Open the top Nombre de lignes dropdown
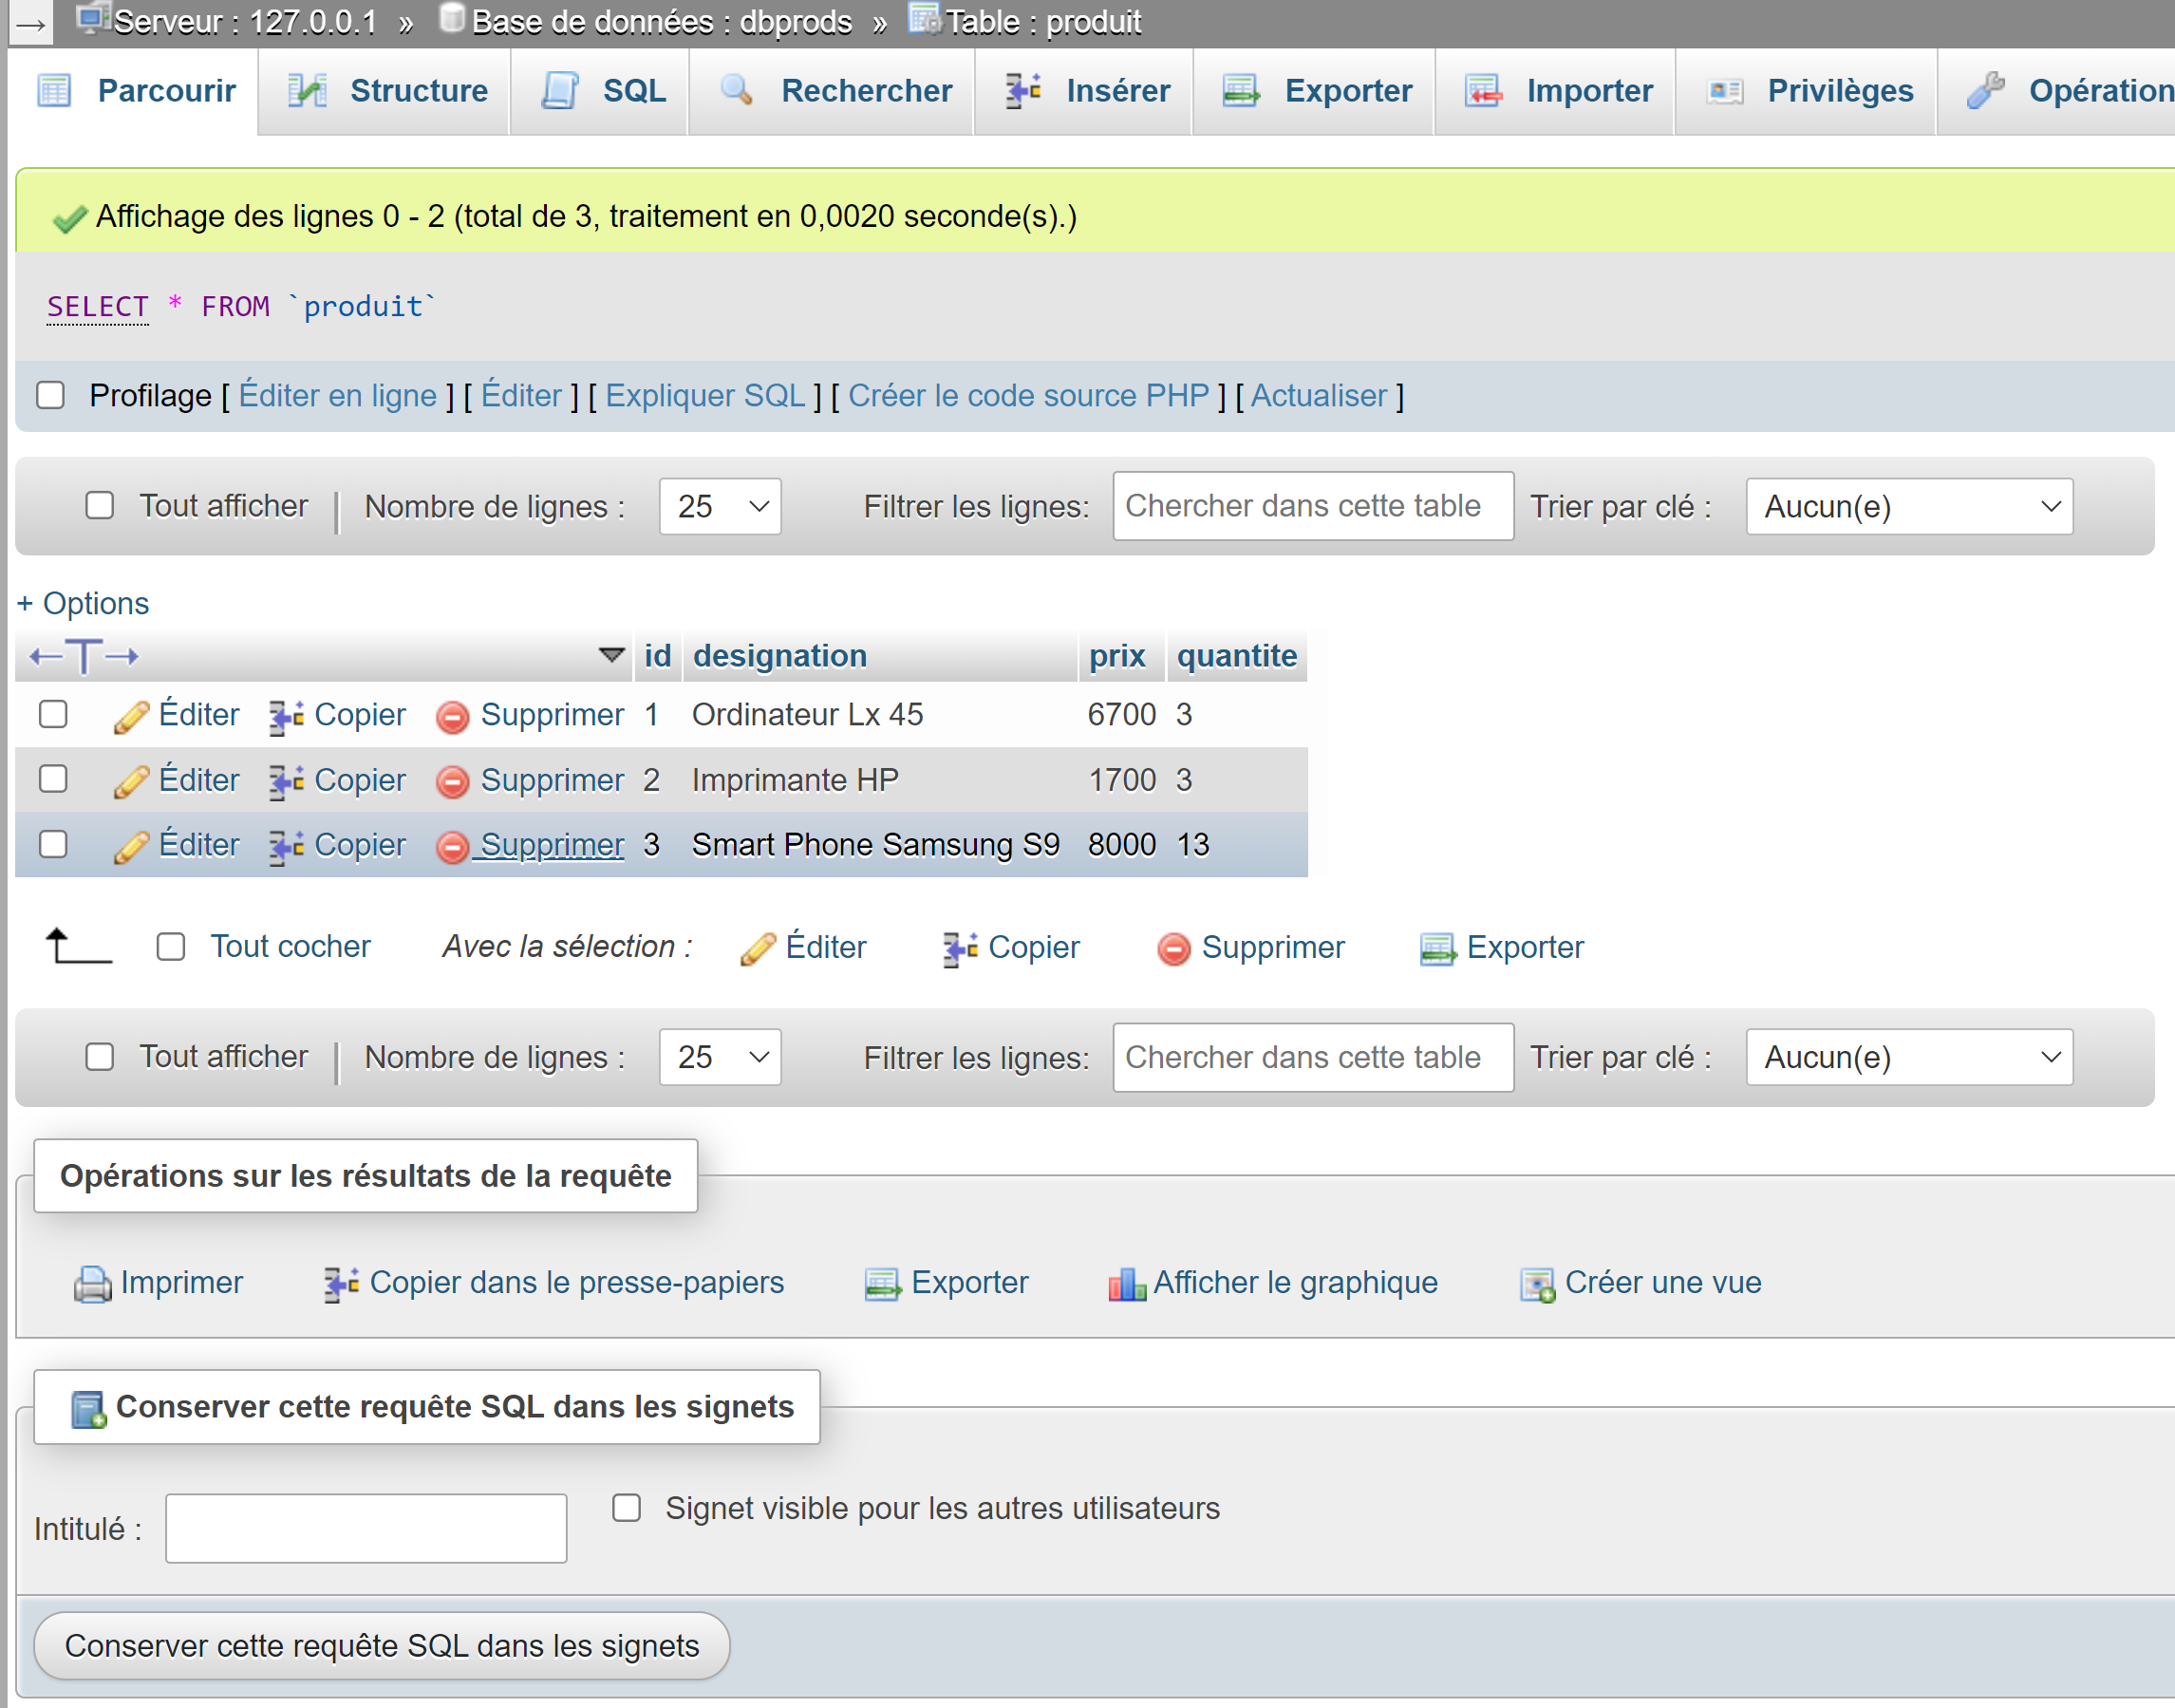 tap(720, 507)
